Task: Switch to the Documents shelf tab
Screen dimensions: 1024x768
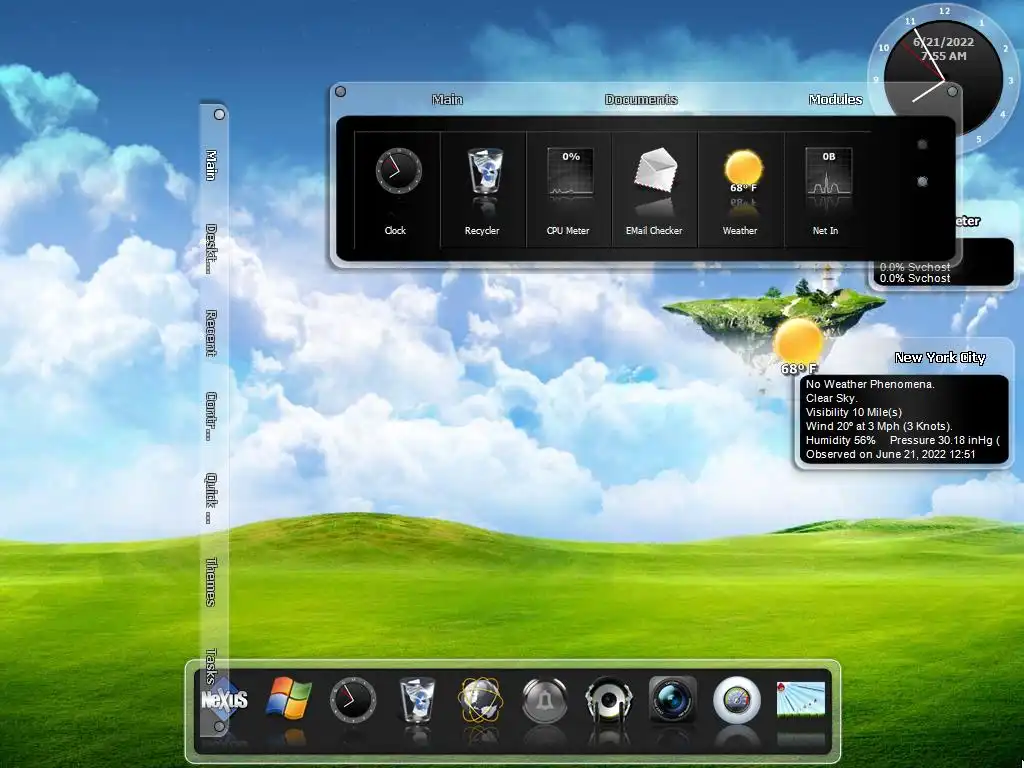Action: [x=641, y=99]
